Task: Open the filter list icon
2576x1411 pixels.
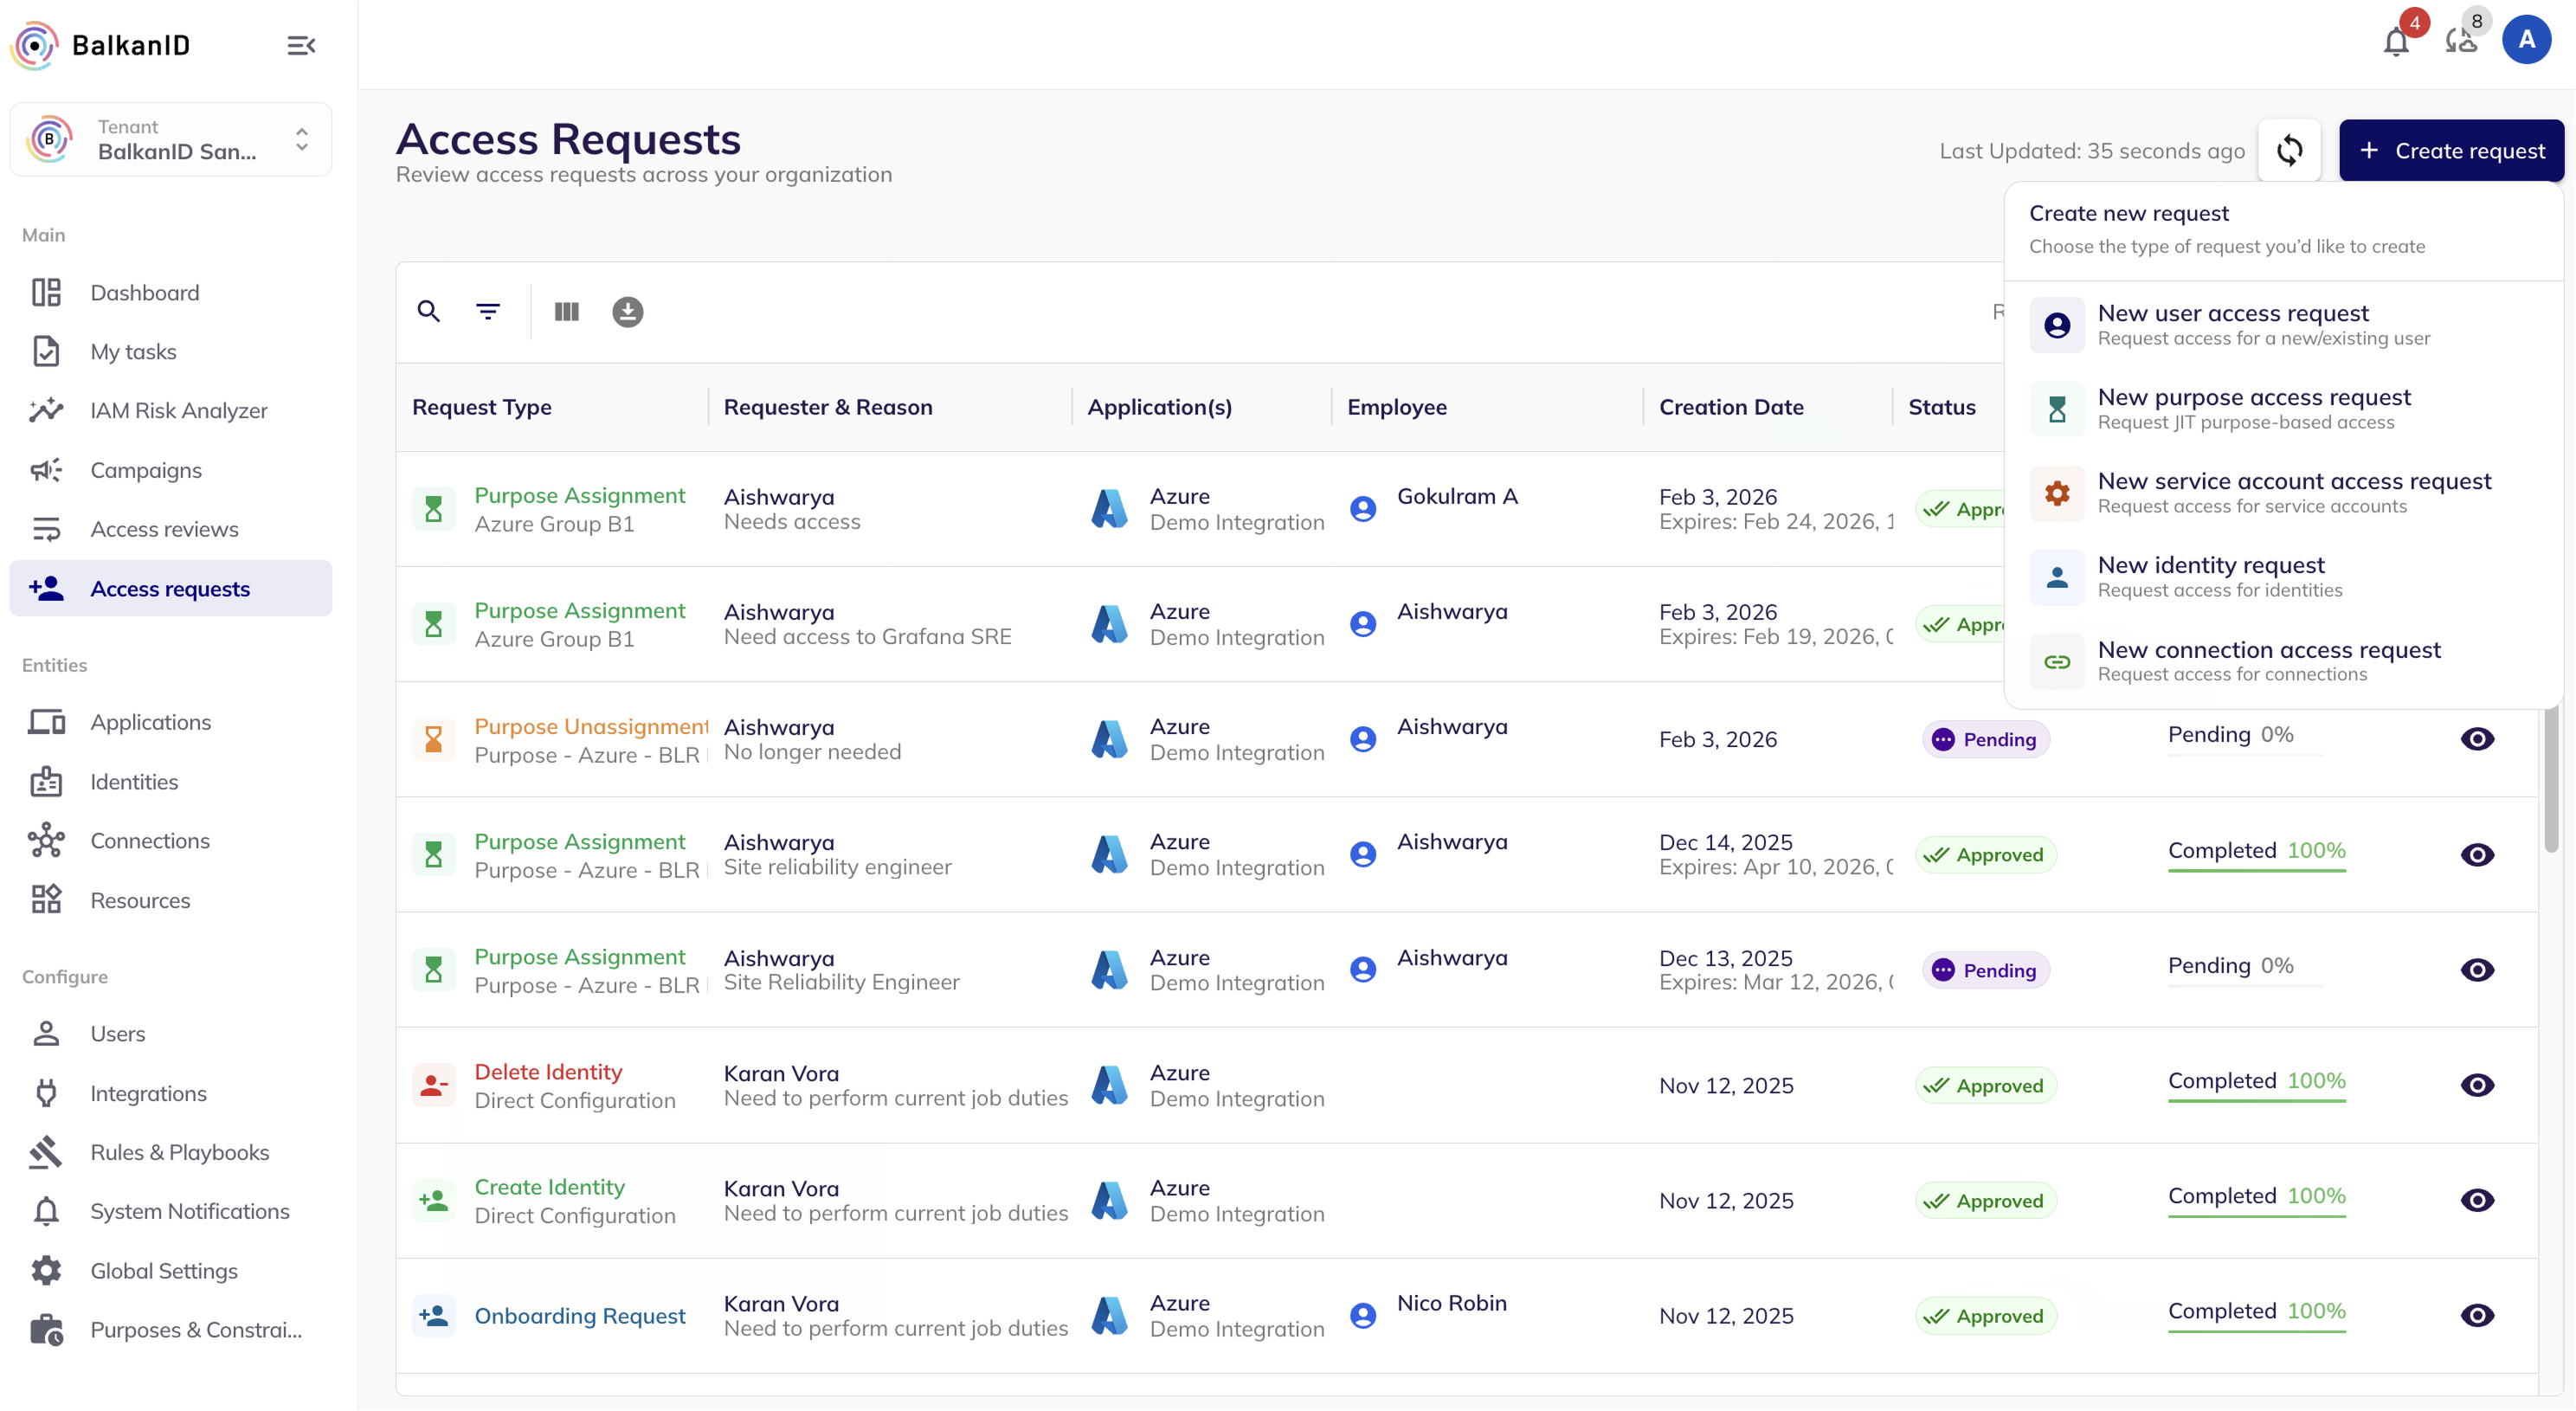Action: click(x=488, y=312)
